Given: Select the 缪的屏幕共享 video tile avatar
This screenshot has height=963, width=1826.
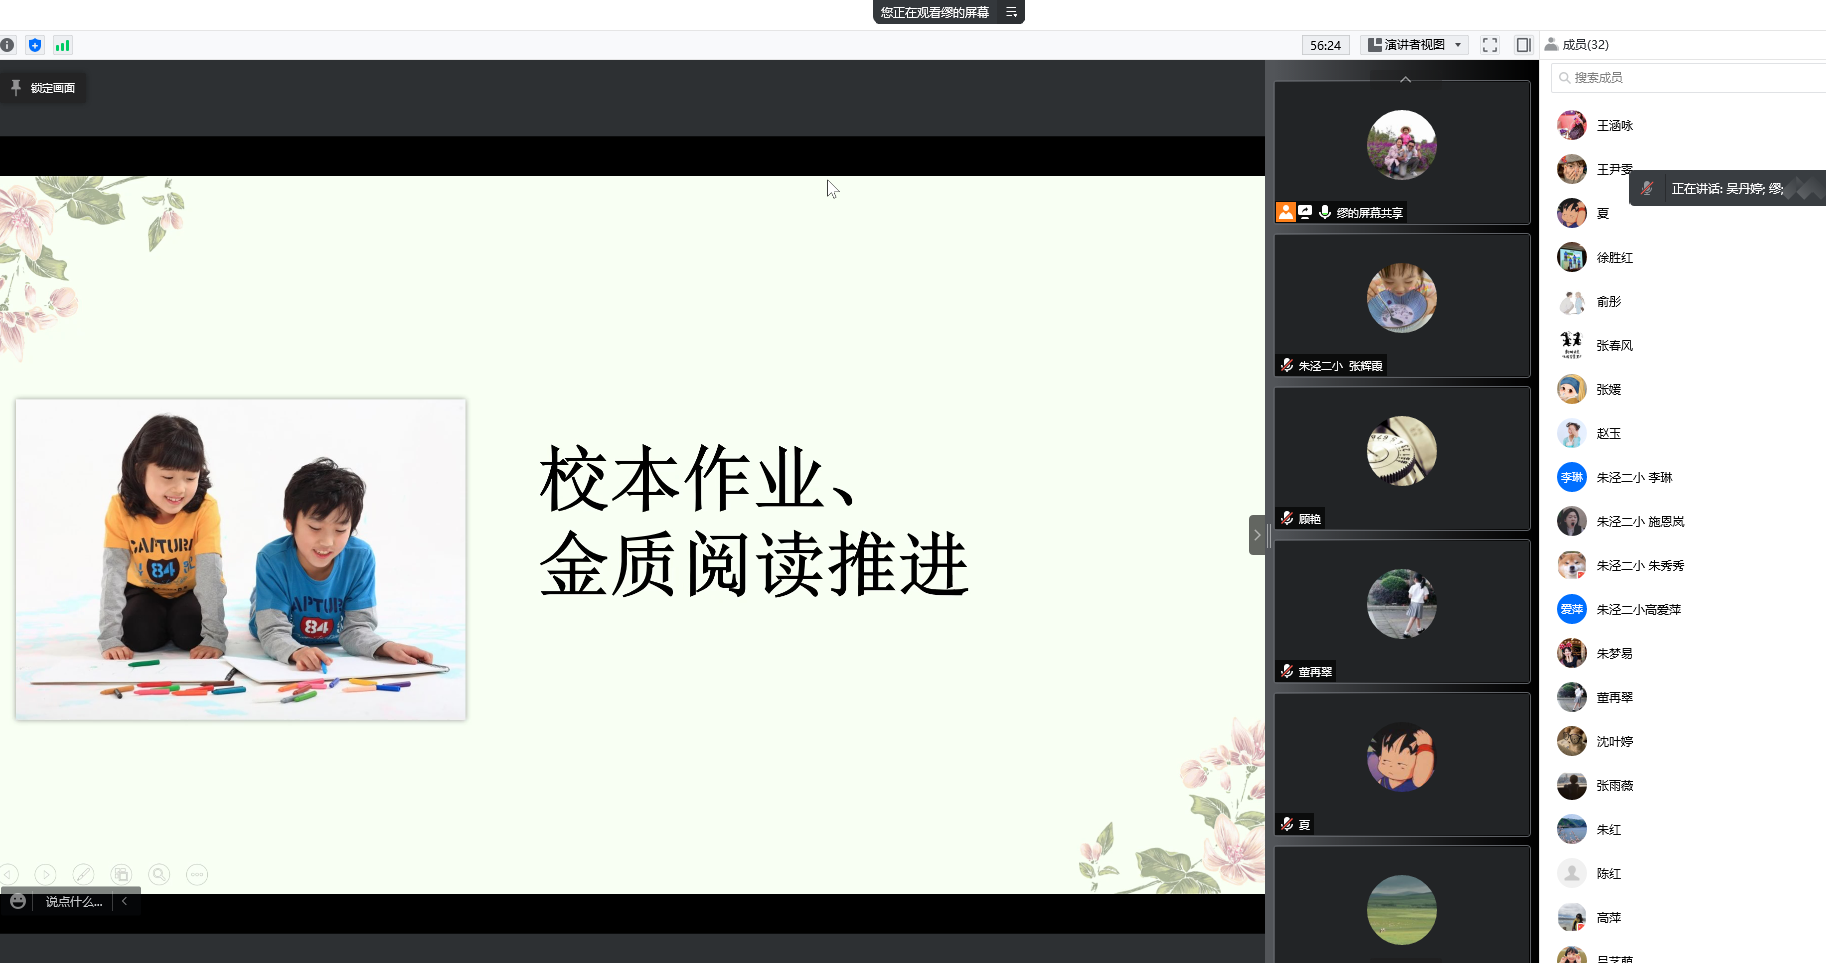Looking at the screenshot, I should click(x=1402, y=145).
